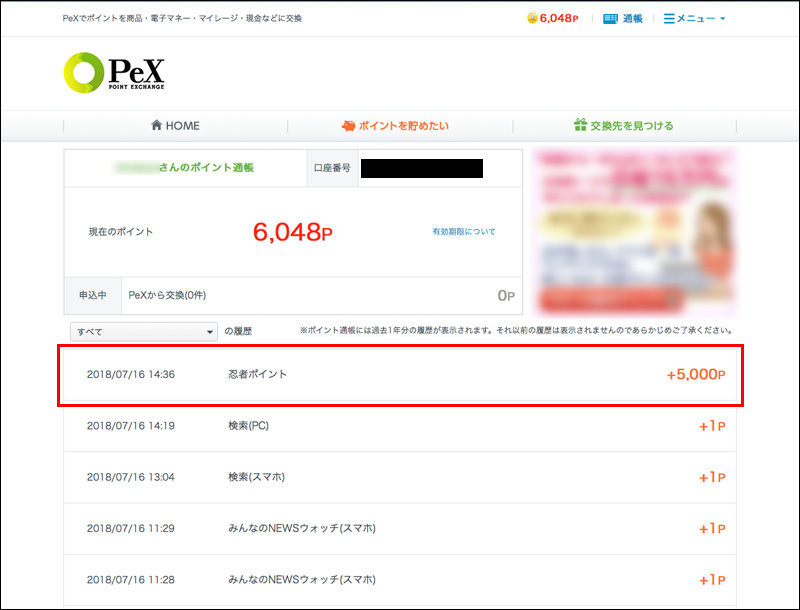Viewport: 800px width, 610px height.
Task: Click the piggy bank icon for ポイントを貯めたい
Action: pos(348,125)
